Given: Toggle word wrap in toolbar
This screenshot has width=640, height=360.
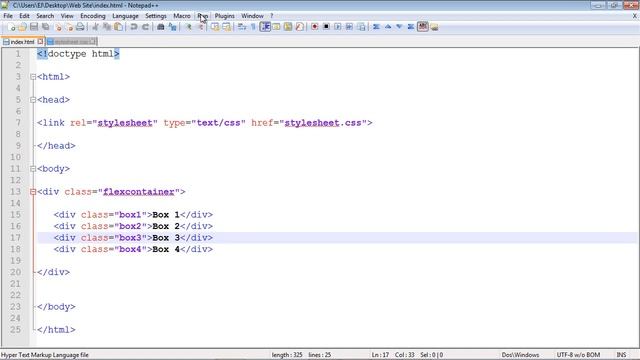Looking at the screenshot, I should tap(242, 27).
